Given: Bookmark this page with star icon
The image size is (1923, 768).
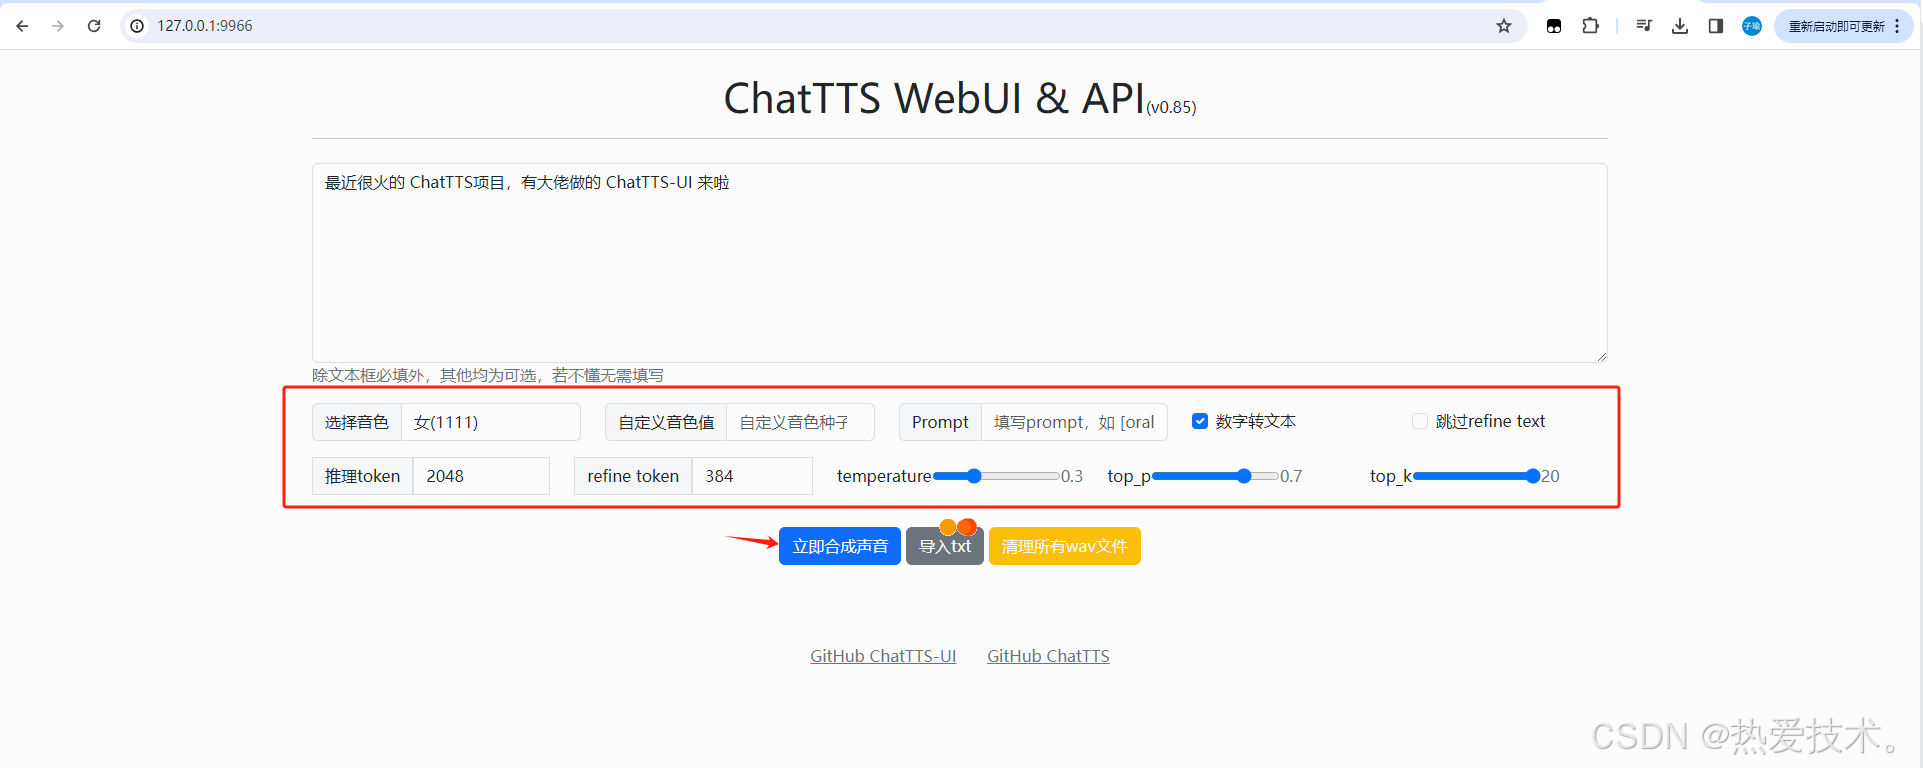Looking at the screenshot, I should 1504,26.
